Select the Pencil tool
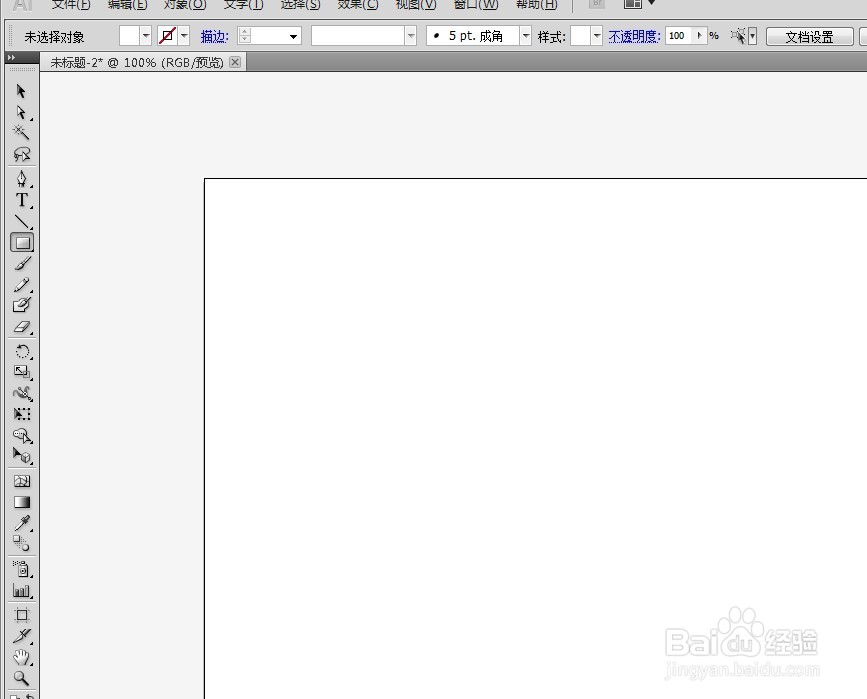This screenshot has height=699, width=867. (x=22, y=284)
